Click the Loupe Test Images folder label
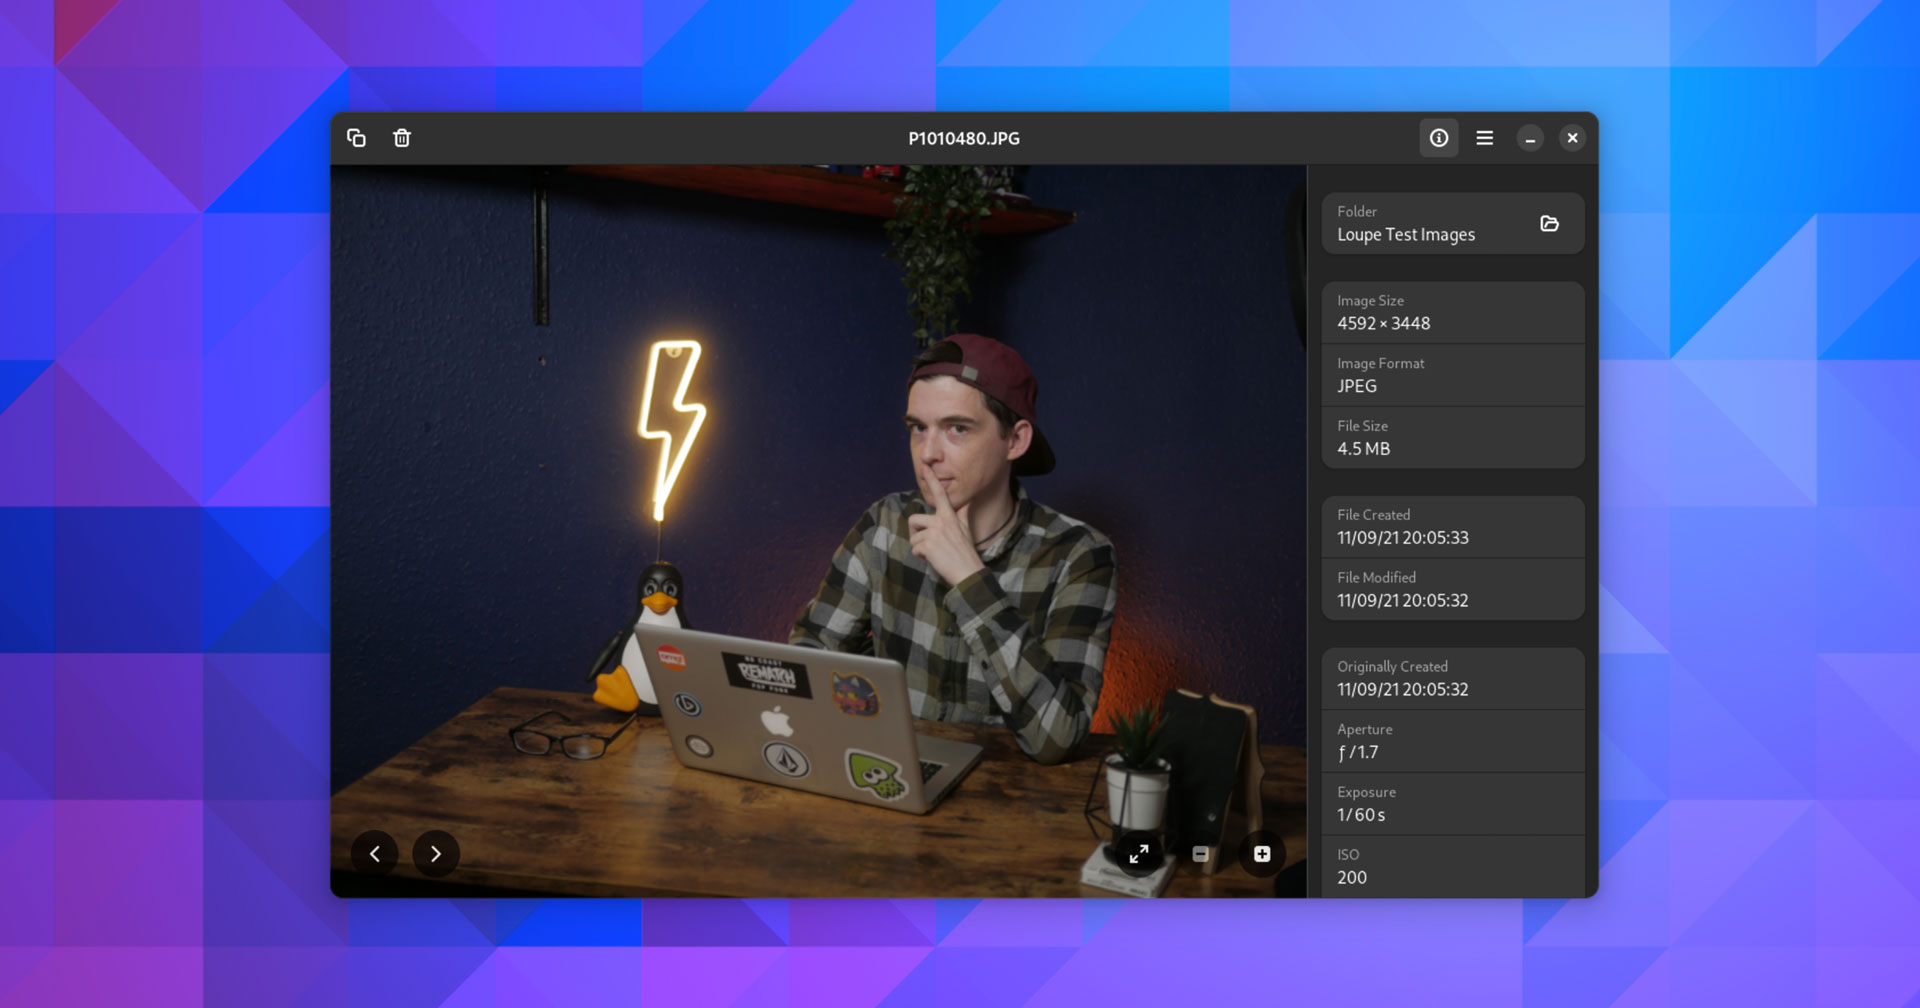The width and height of the screenshot is (1920, 1008). click(x=1406, y=234)
